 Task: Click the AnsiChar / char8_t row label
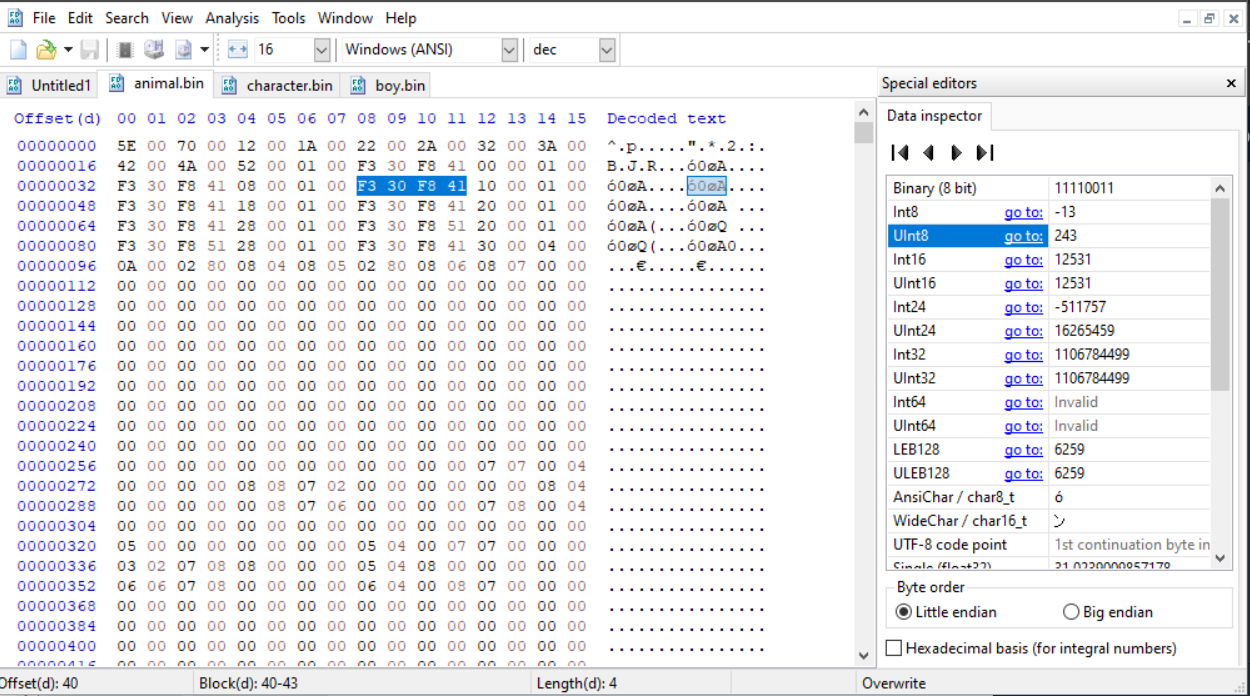pos(954,497)
